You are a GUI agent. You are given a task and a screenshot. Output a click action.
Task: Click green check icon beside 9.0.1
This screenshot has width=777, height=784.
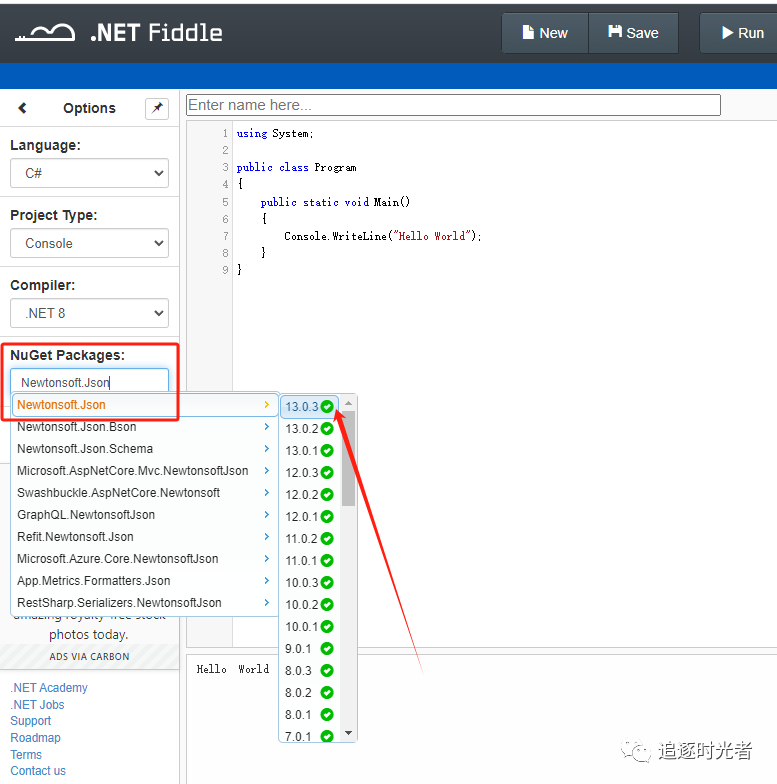[x=327, y=648]
